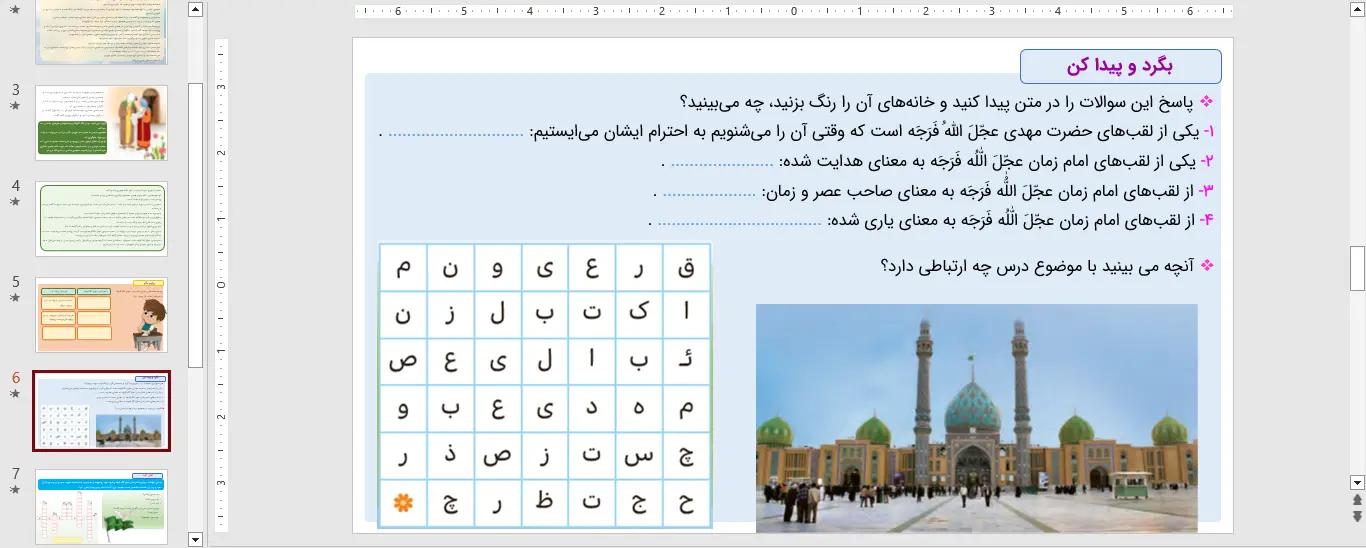Click the animation star under slide number 6
Viewport: 1366px width, 548px height.
point(15,394)
